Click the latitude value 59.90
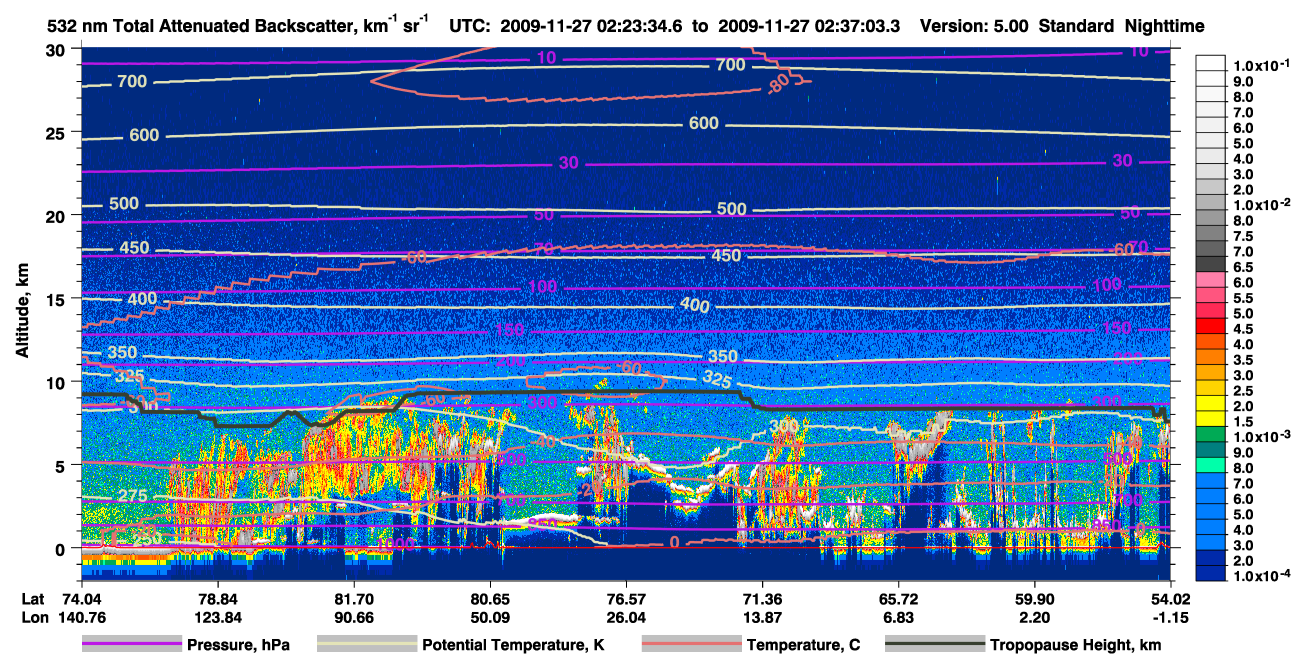1300x667 pixels. [x=1034, y=598]
